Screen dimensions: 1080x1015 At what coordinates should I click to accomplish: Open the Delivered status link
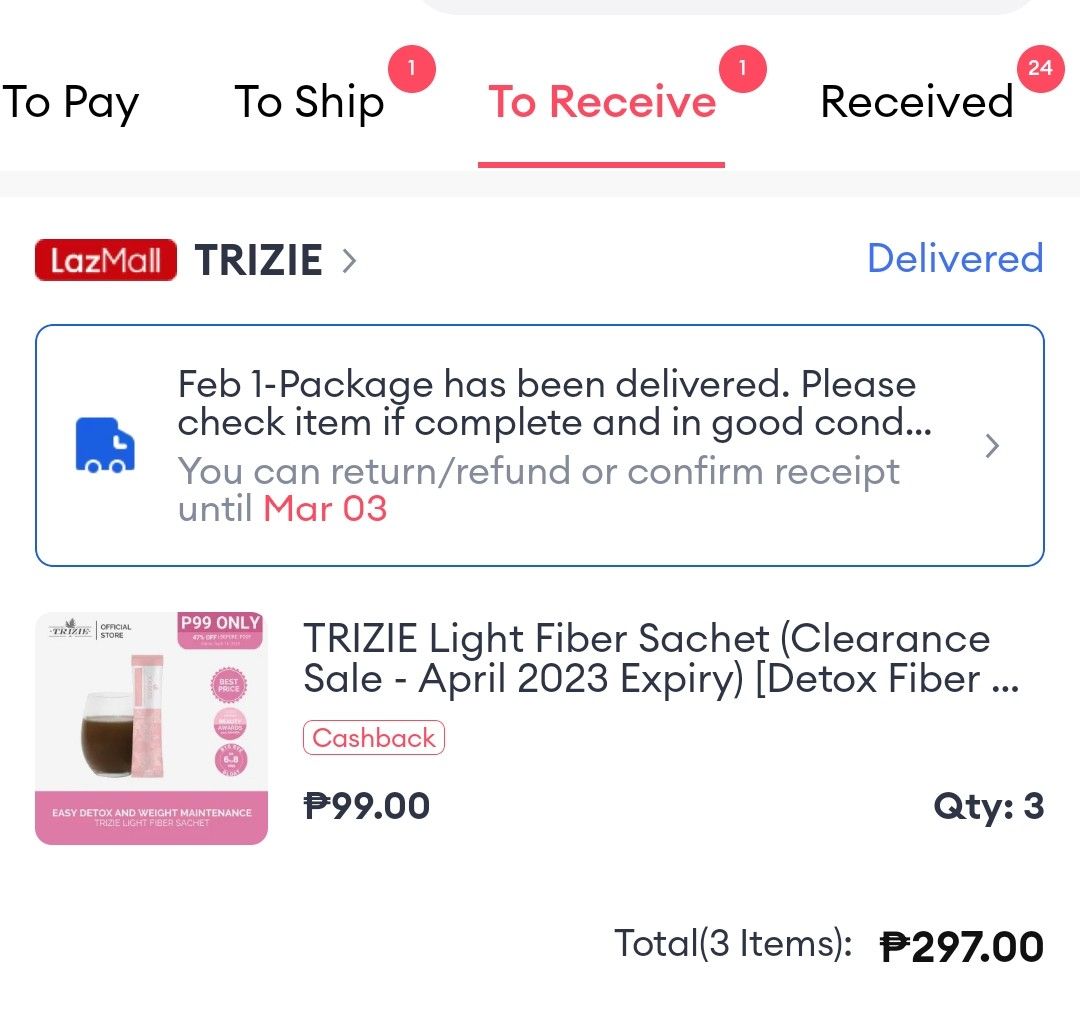click(955, 259)
